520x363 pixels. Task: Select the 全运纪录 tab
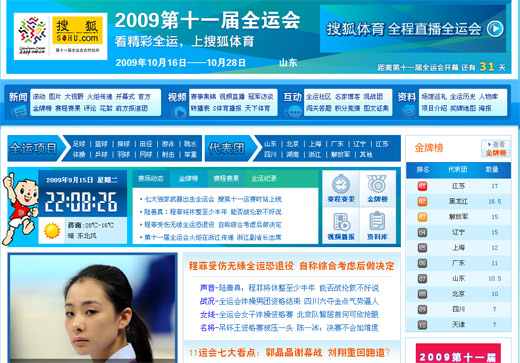pyautogui.click(x=264, y=179)
